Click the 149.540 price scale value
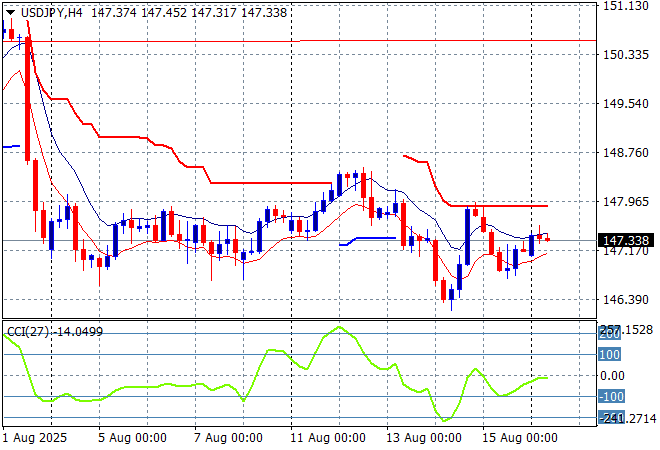The height and width of the screenshot is (450, 660). point(626,104)
